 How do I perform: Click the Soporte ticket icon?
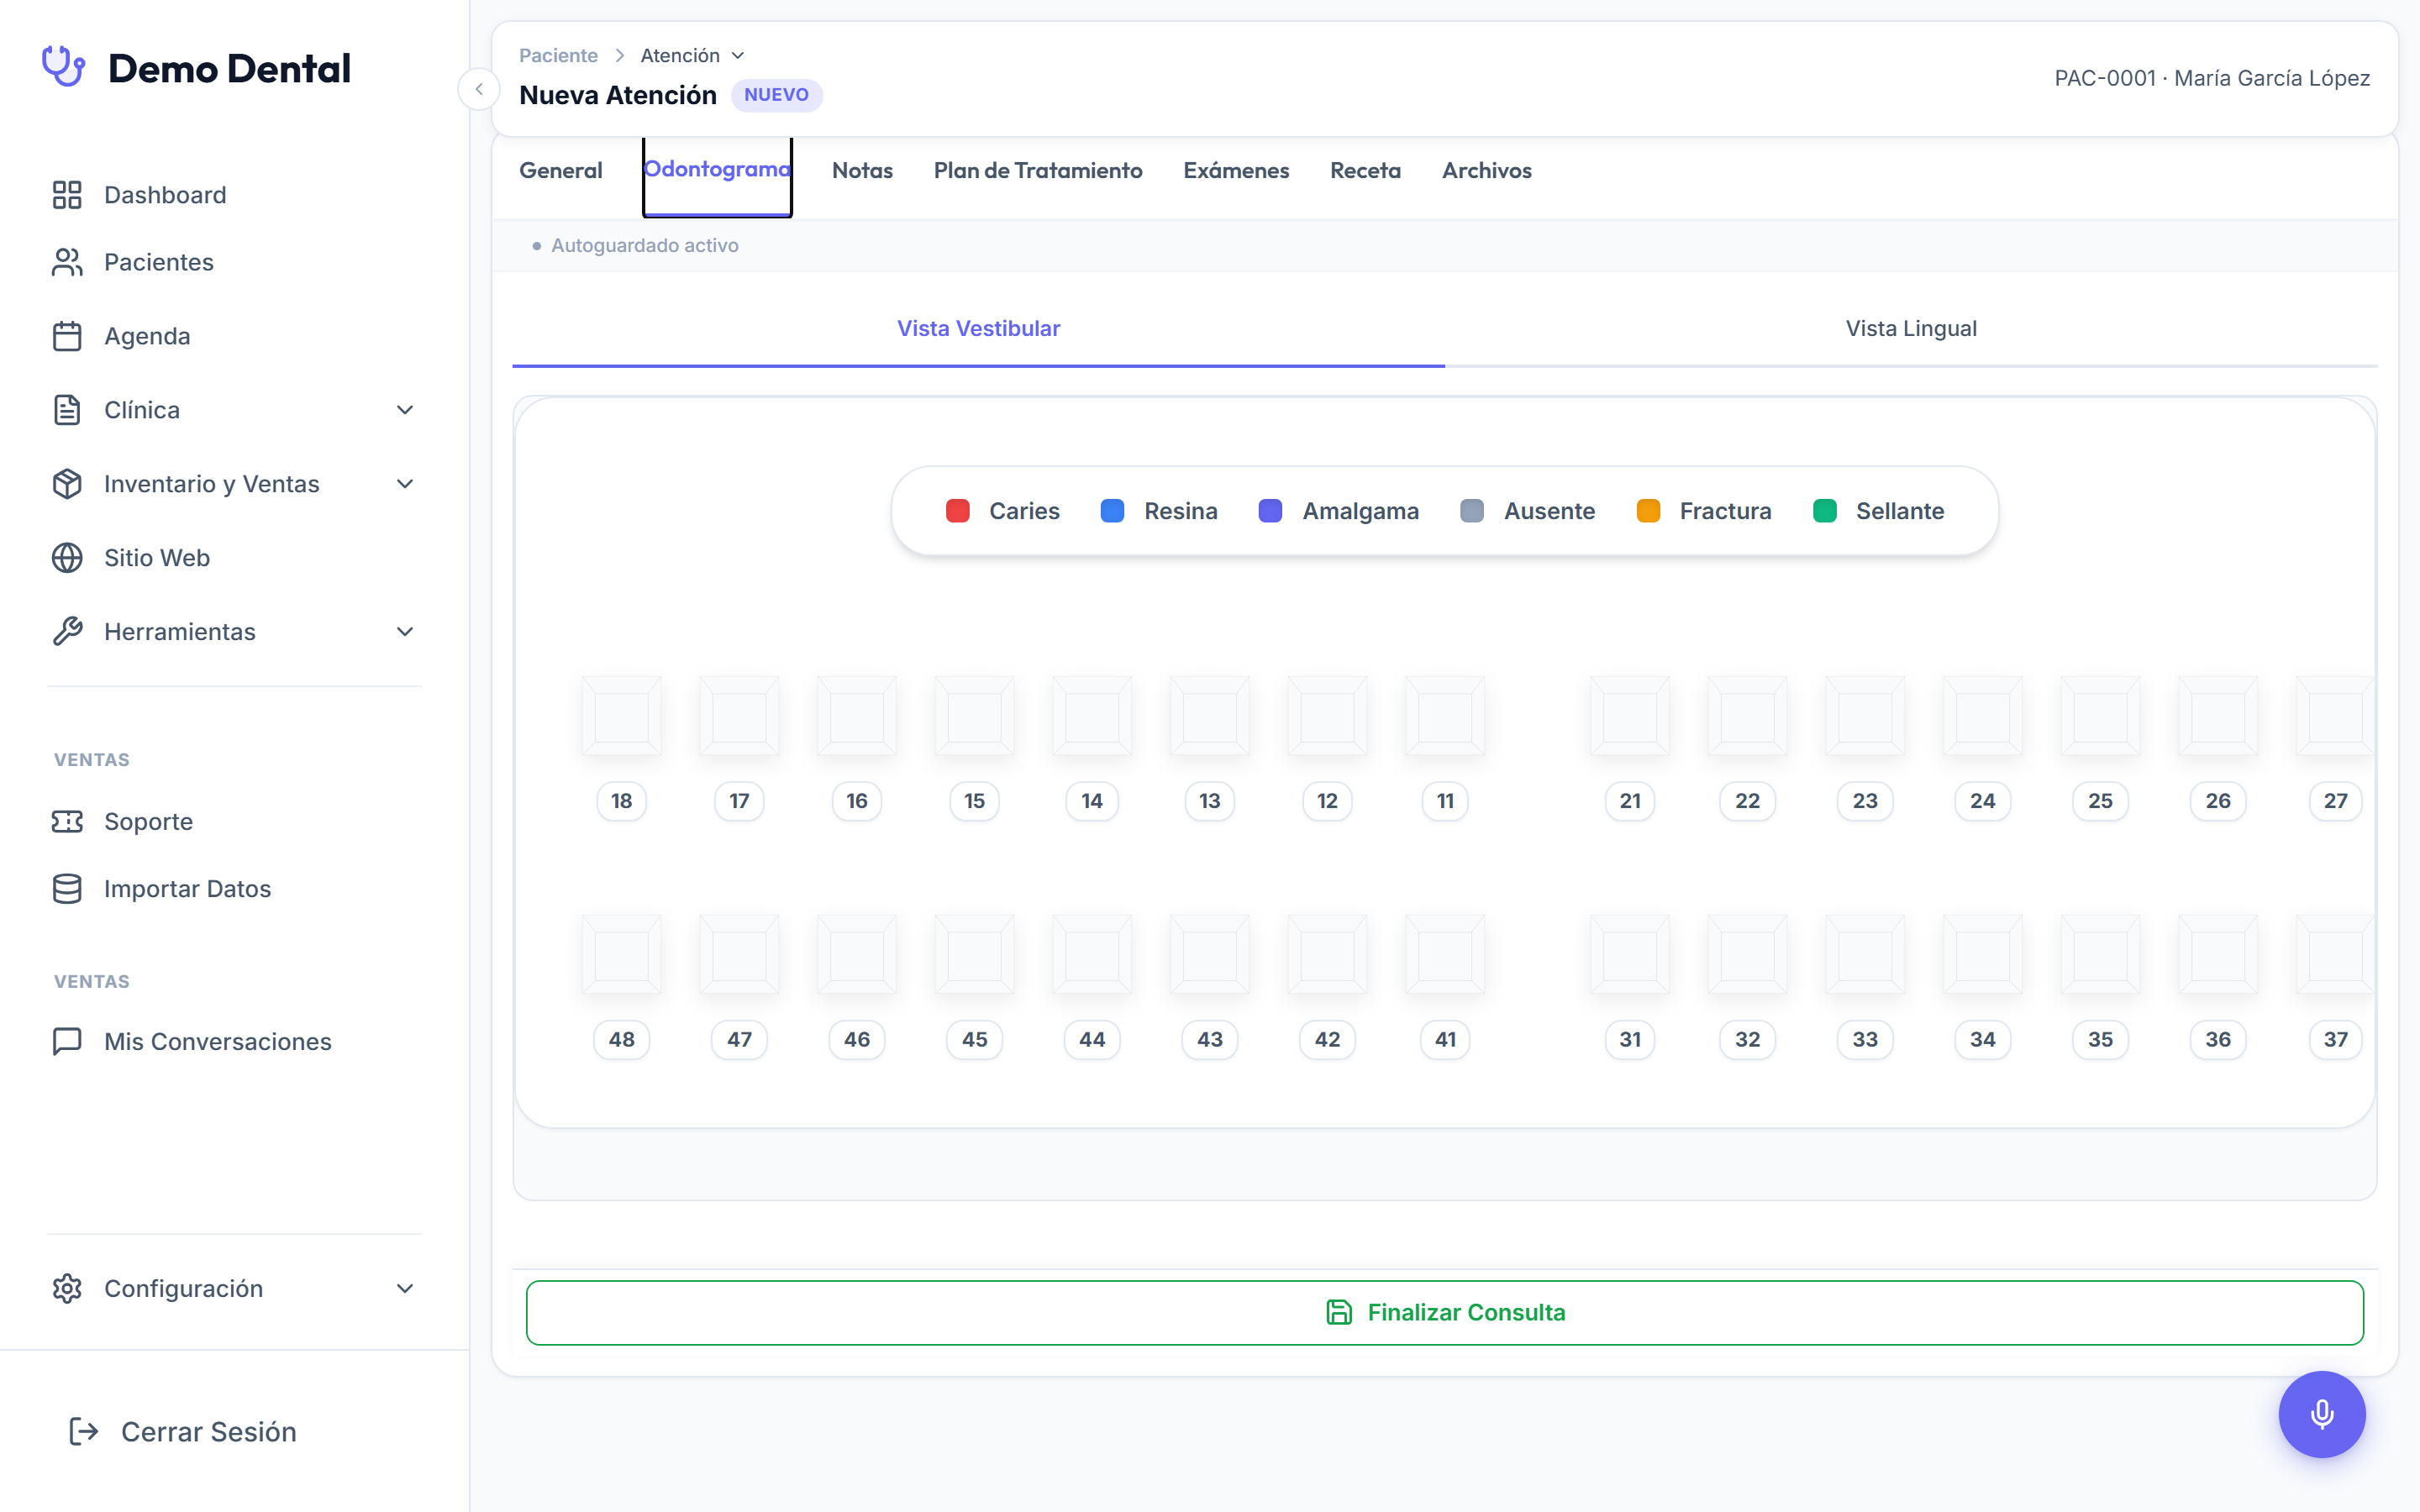[x=67, y=821]
